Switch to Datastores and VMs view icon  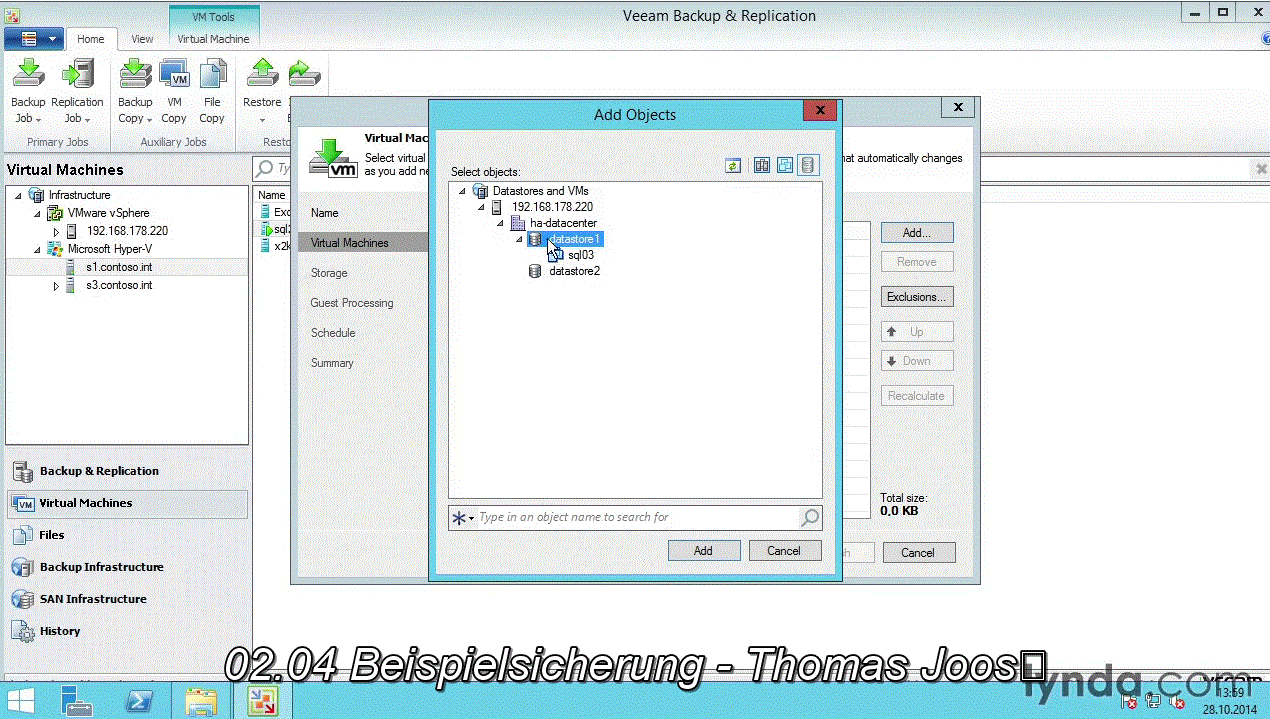[x=808, y=166]
